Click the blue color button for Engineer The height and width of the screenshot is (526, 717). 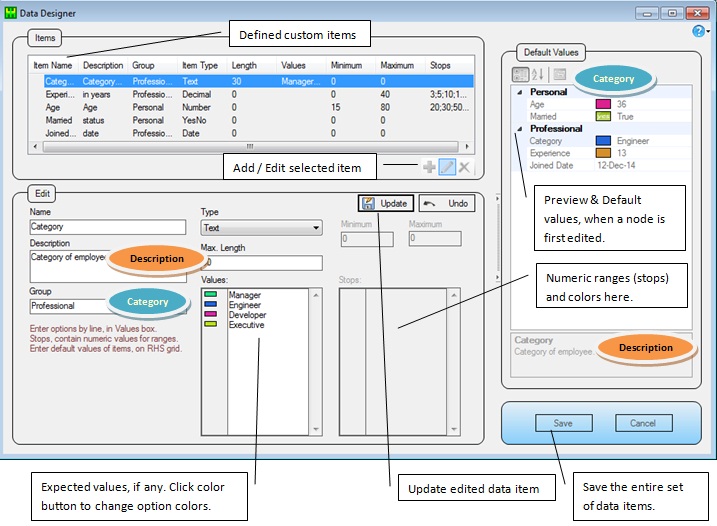click(210, 304)
